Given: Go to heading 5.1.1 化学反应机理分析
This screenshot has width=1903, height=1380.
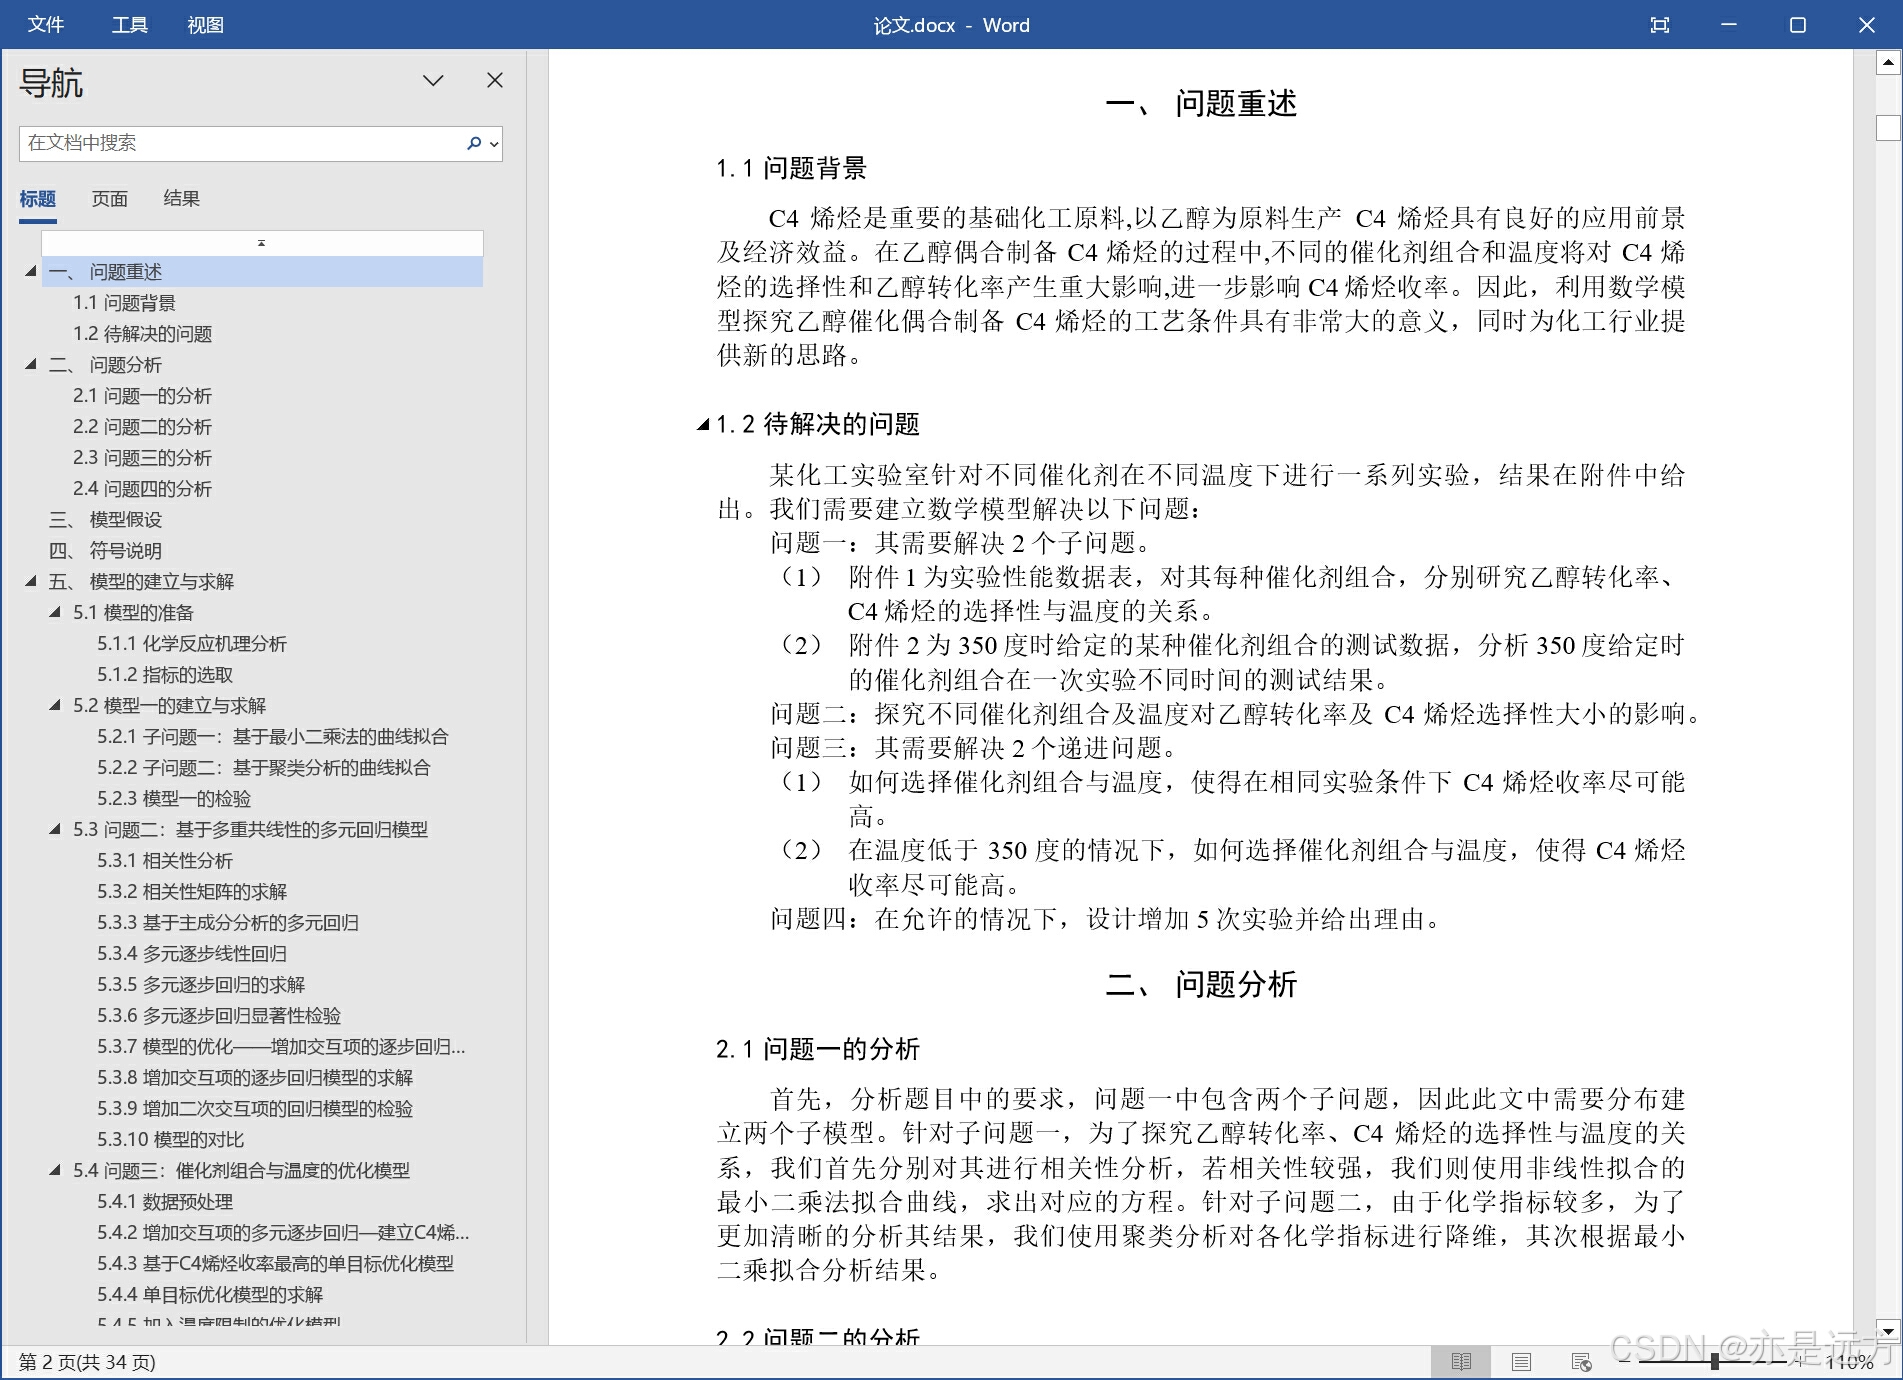Looking at the screenshot, I should [192, 643].
